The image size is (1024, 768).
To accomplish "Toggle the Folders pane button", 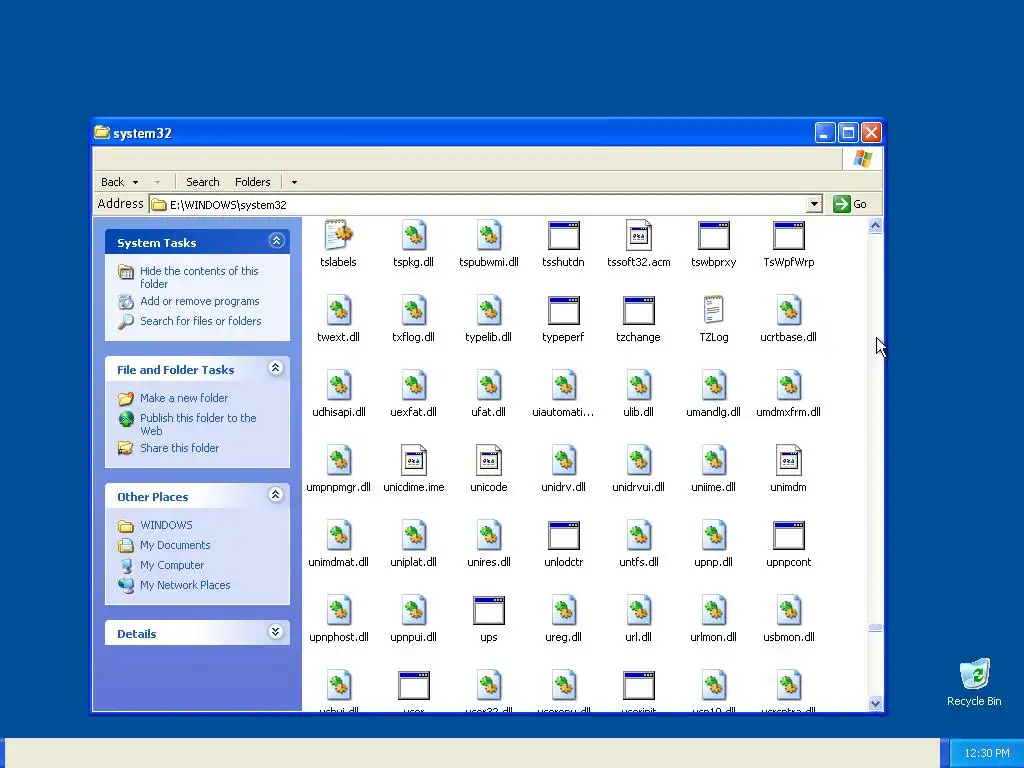I will pyautogui.click(x=253, y=182).
